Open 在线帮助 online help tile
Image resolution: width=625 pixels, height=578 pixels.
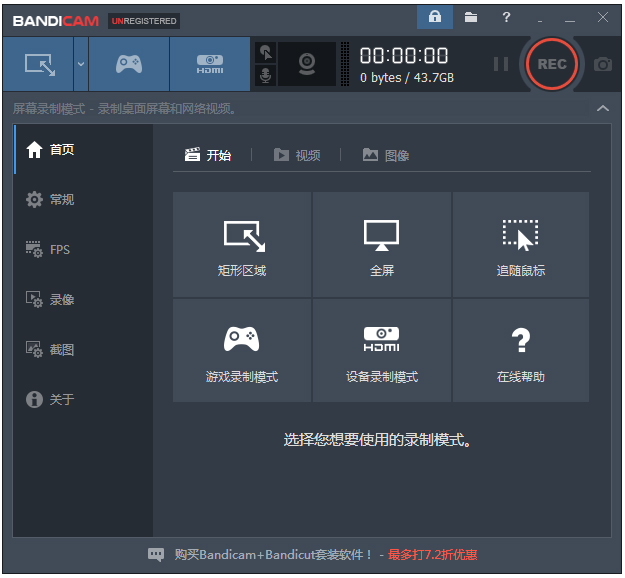521,350
